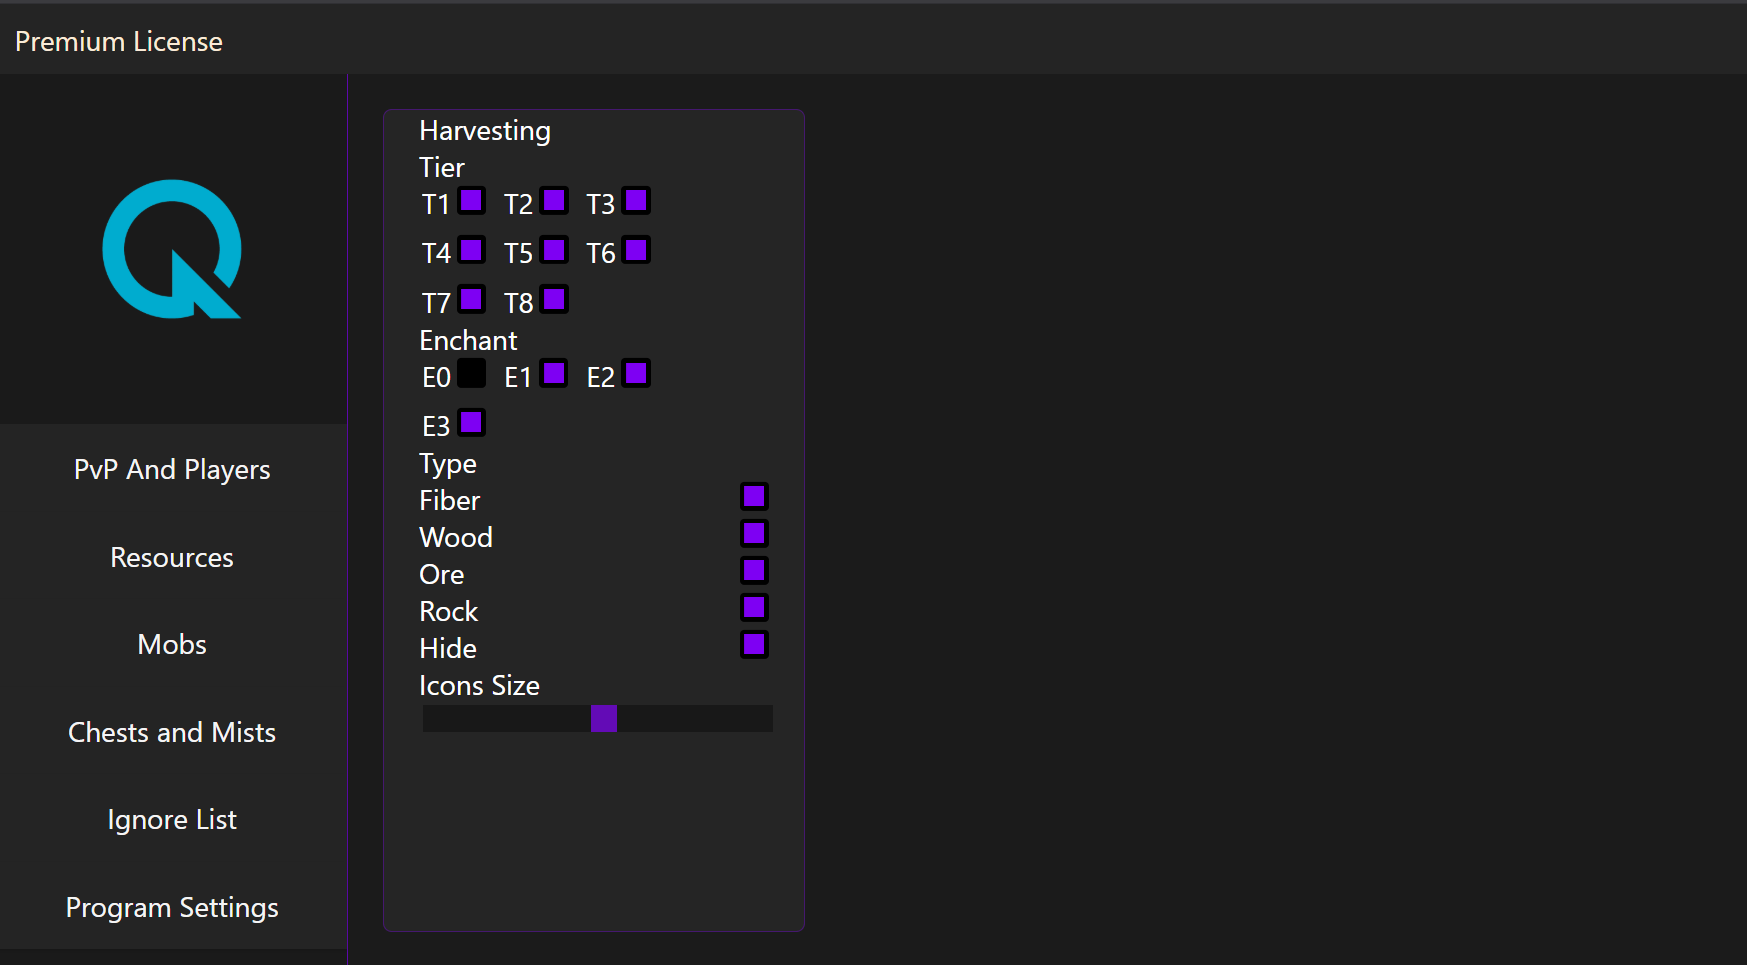Toggle the T1 tier checkbox

pos(472,201)
